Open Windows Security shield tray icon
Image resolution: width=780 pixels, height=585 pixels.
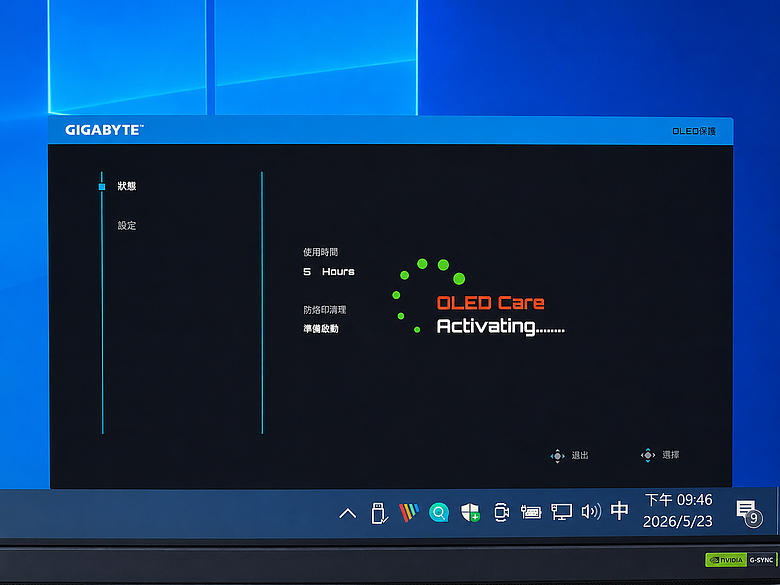tap(470, 512)
